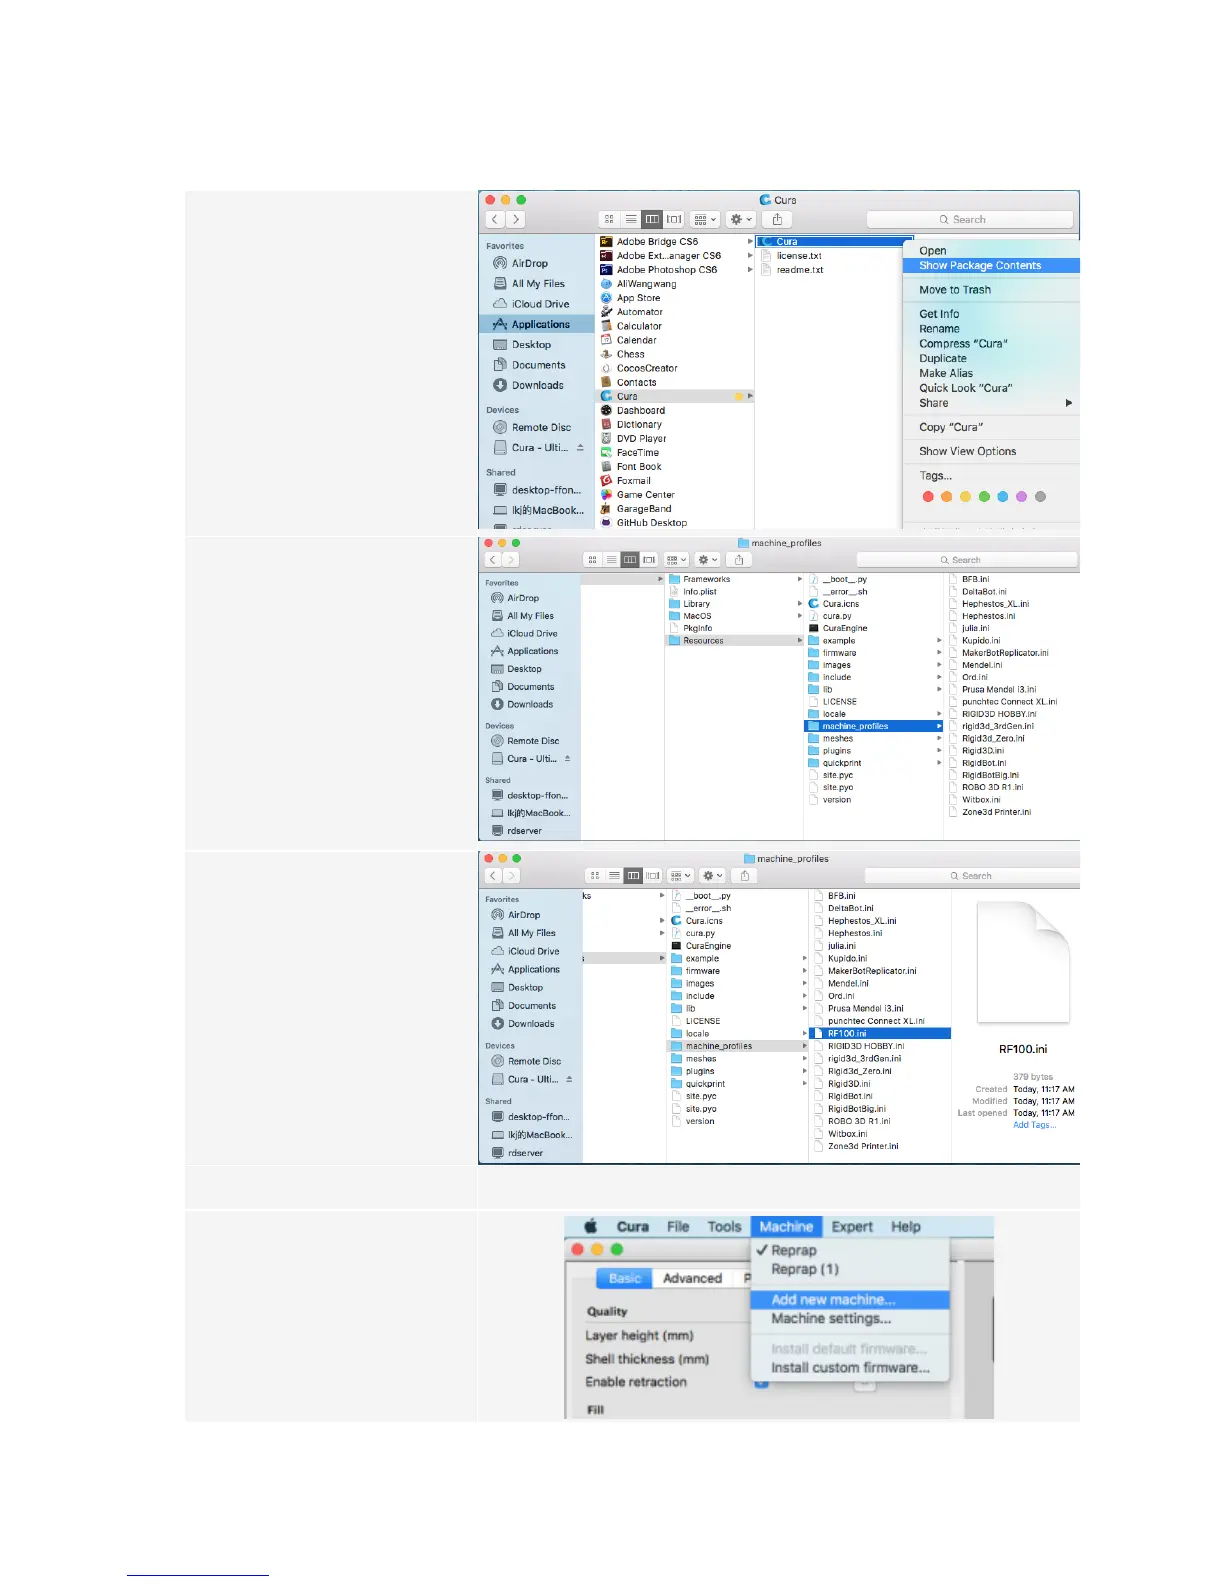
Task: Apply the red tag color in the context menu
Action: [x=928, y=497]
